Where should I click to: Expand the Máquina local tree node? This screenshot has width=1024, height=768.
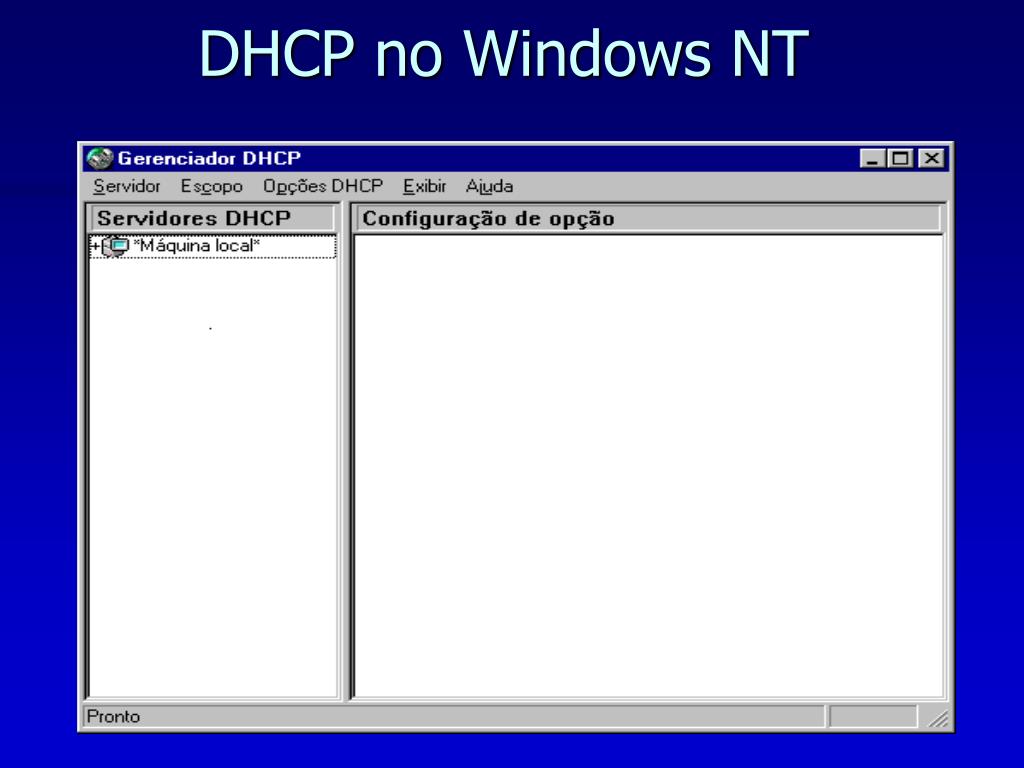click(x=95, y=246)
